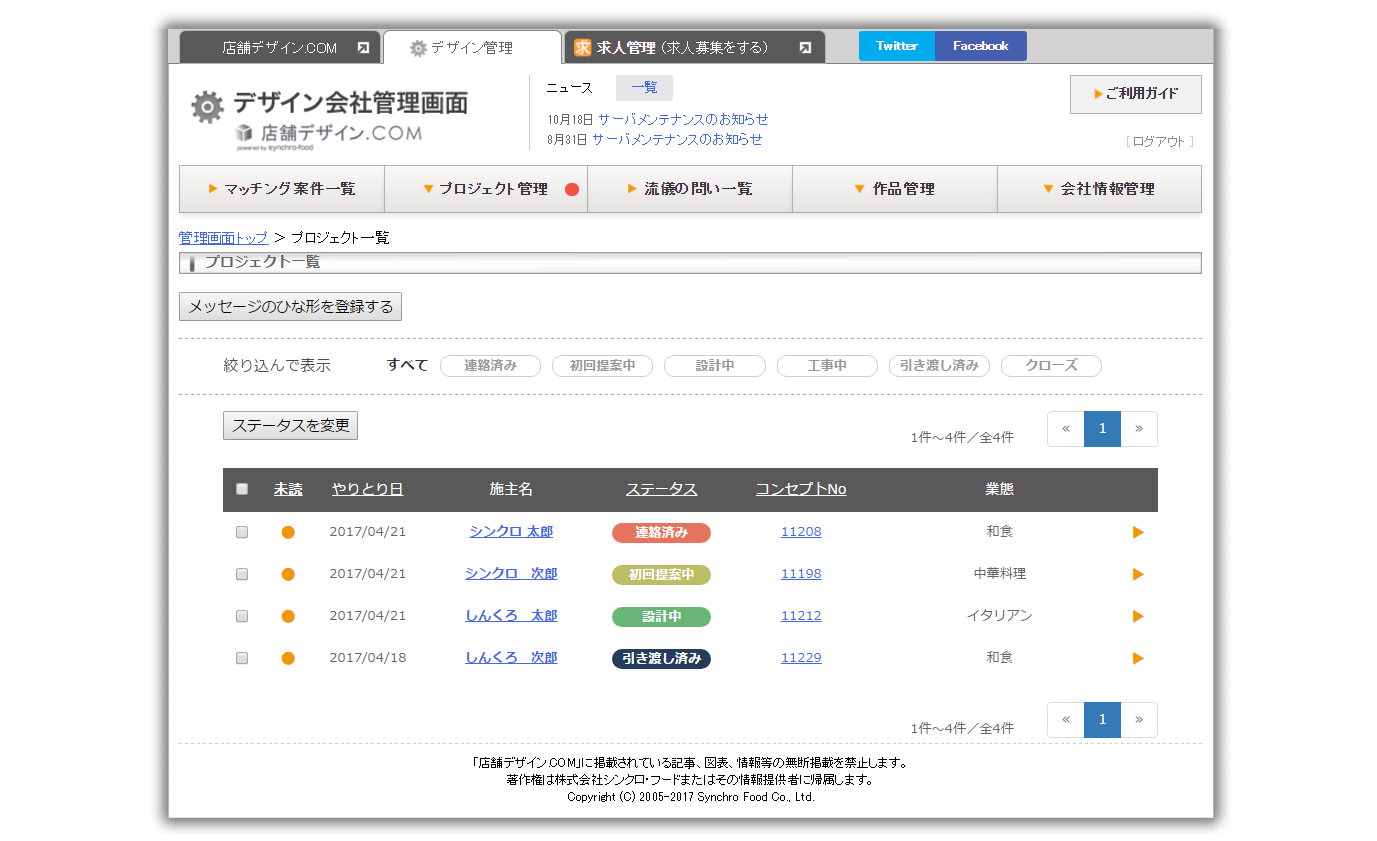Go to next page with top » button
The width and height of the screenshot is (1377, 841).
coord(1138,429)
